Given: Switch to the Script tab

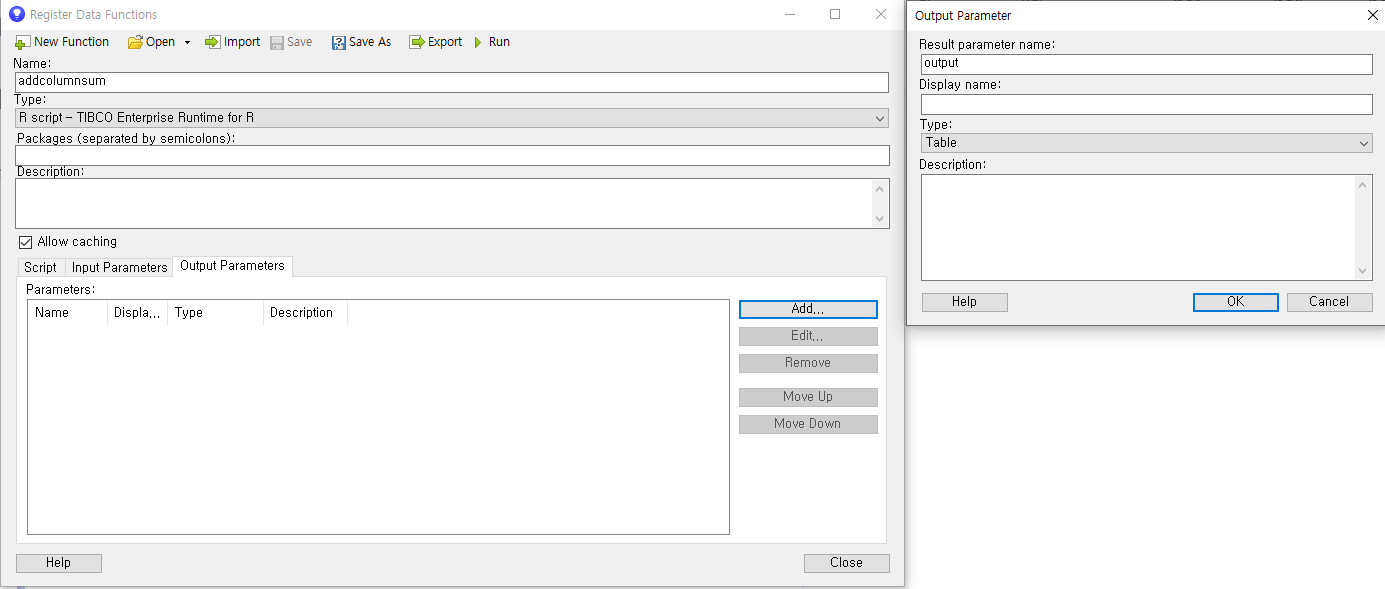Looking at the screenshot, I should [x=41, y=267].
